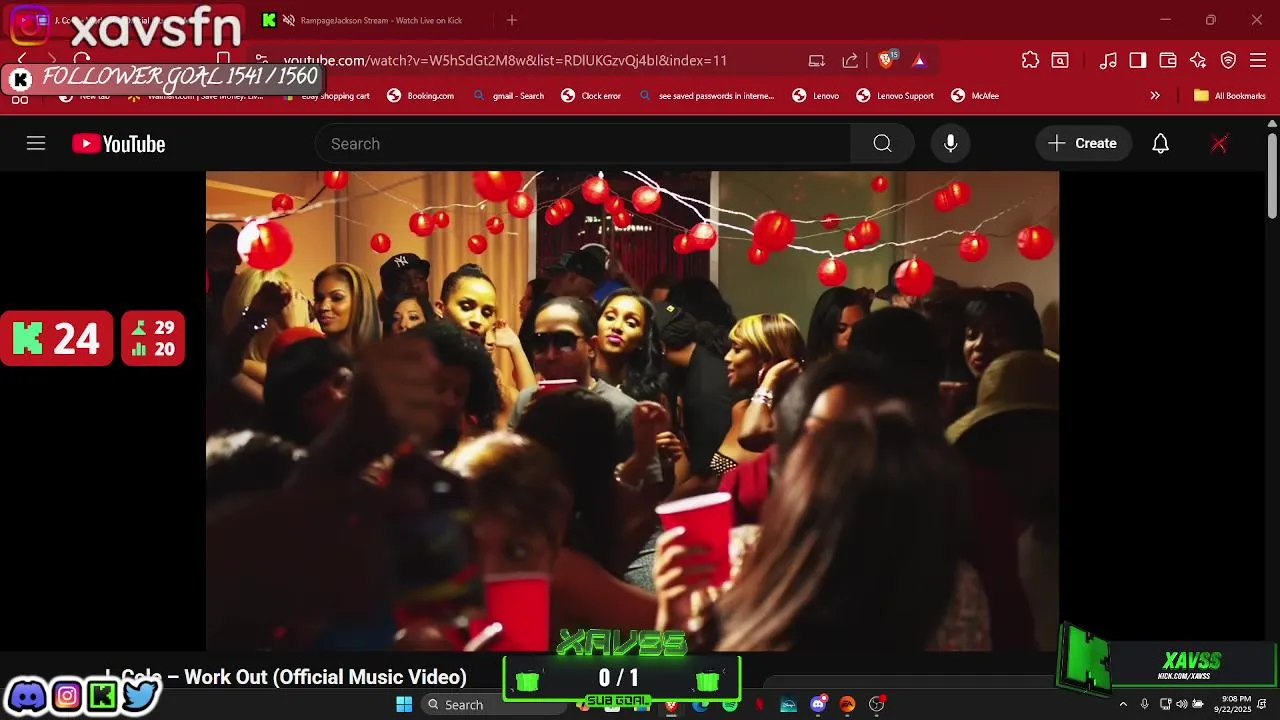Open the Lenovo bookmark
Image resolution: width=1280 pixels, height=720 pixels.
coord(816,96)
